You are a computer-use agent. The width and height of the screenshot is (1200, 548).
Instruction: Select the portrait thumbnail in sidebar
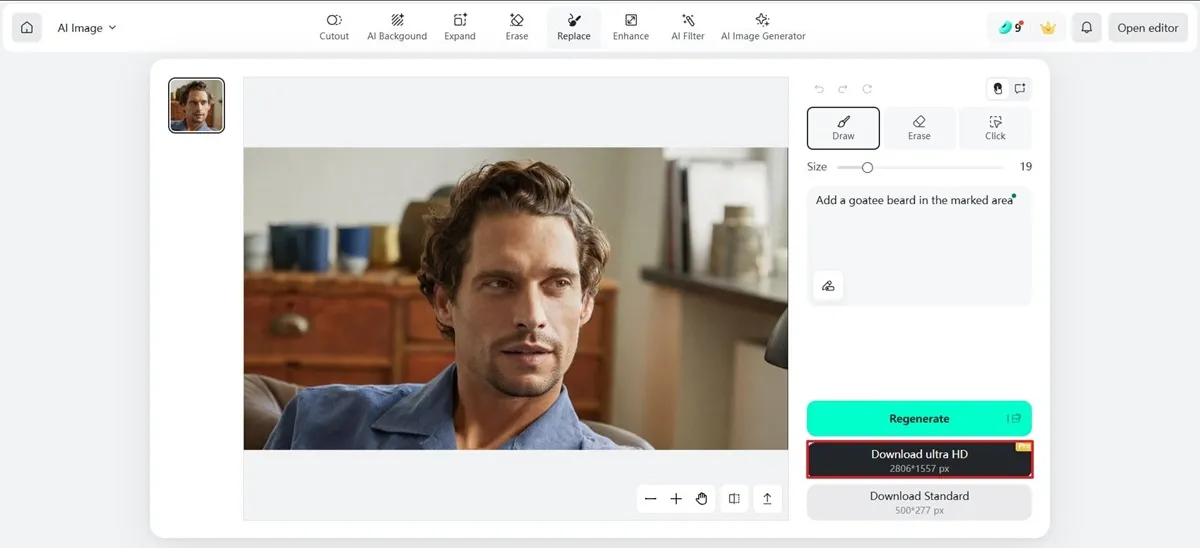point(197,106)
